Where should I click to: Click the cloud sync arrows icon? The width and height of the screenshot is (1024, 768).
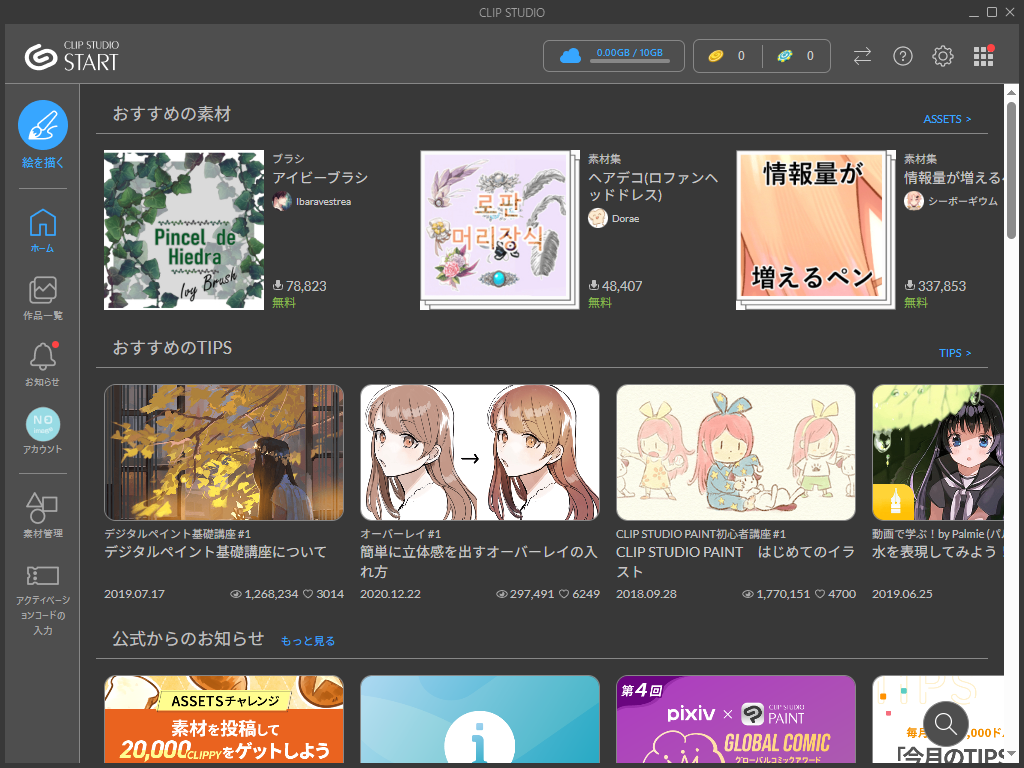(x=863, y=56)
